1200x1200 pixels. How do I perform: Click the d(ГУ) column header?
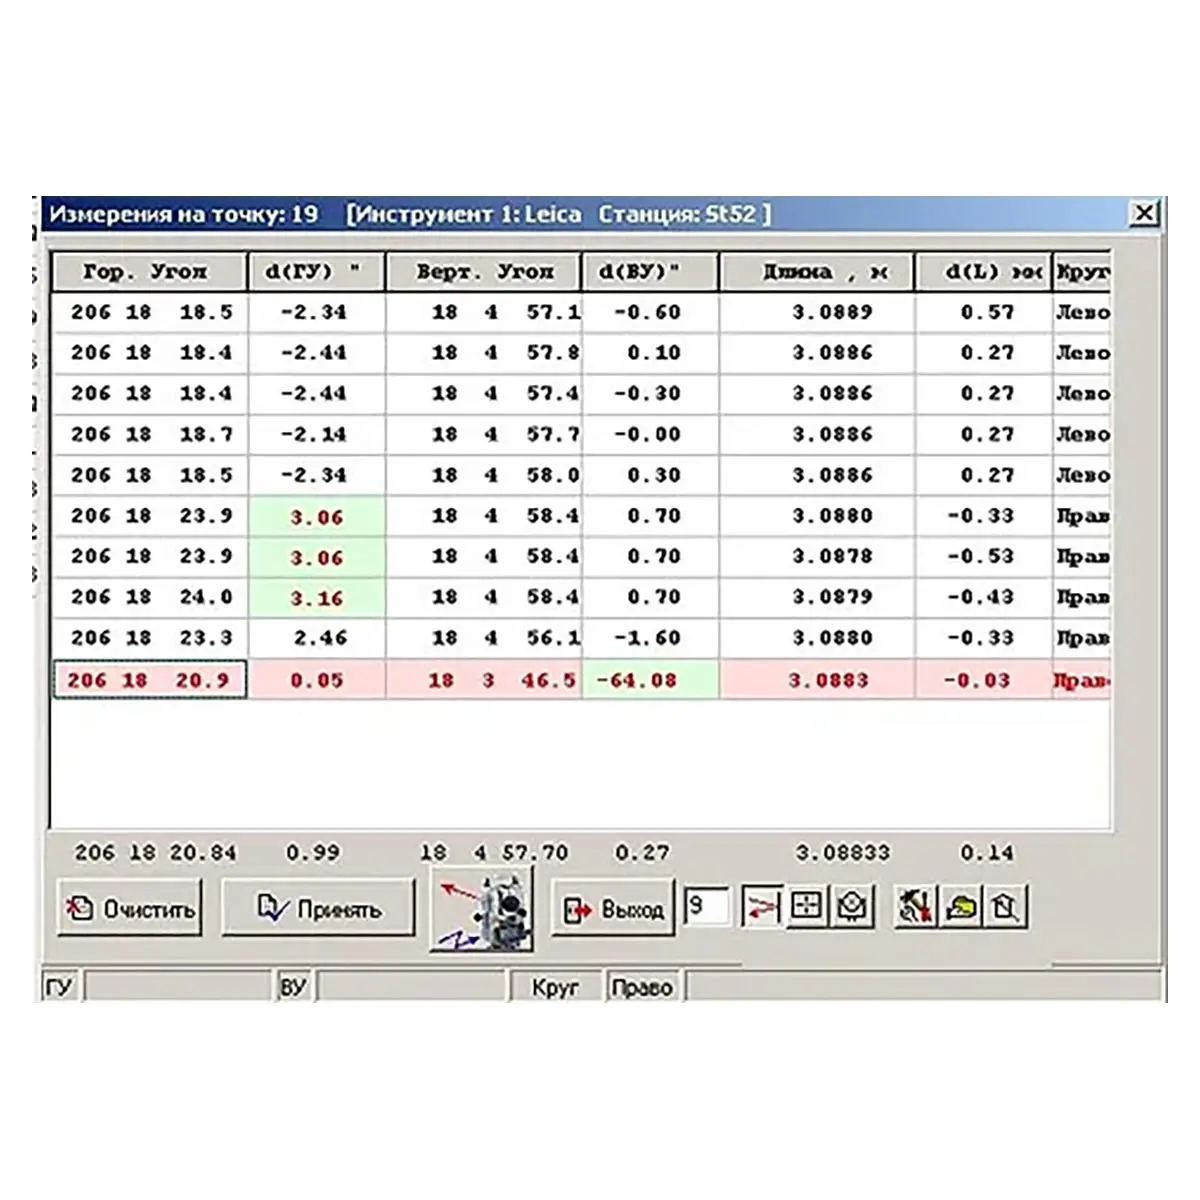316,272
